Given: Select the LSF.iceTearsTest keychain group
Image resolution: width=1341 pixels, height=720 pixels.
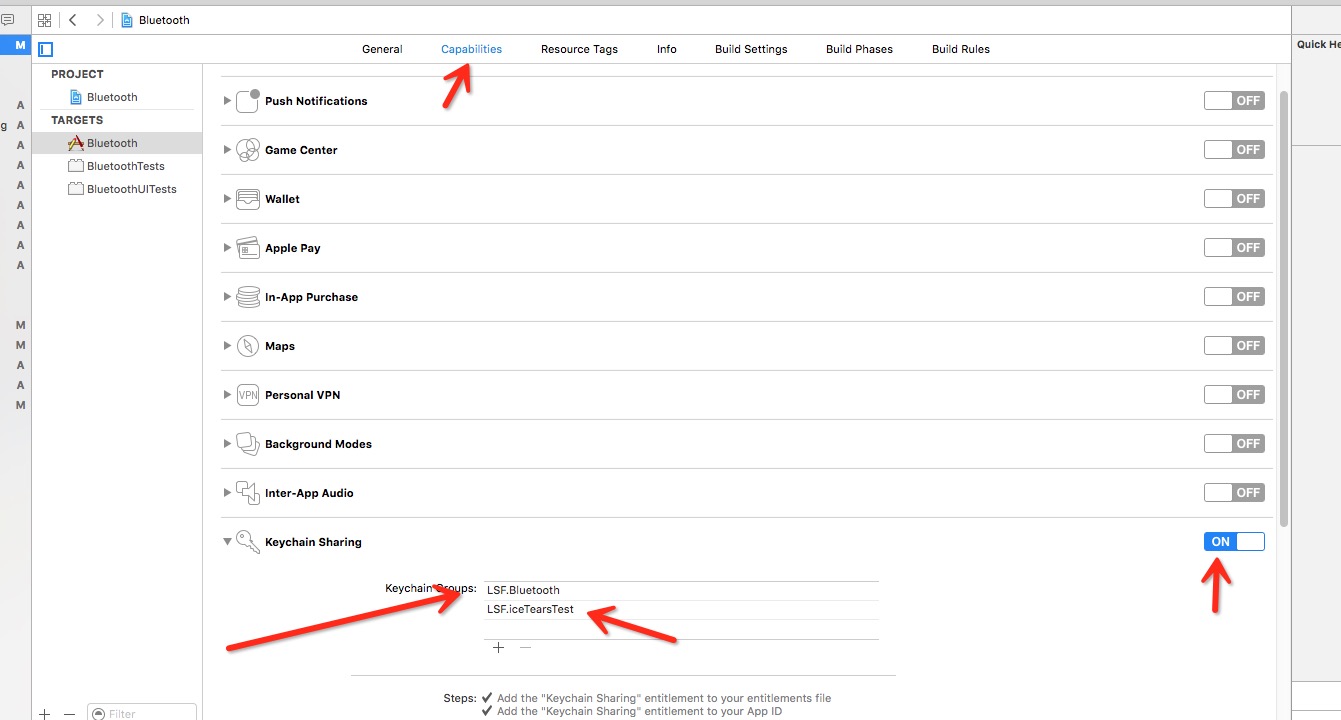Looking at the screenshot, I should tap(681, 609).
